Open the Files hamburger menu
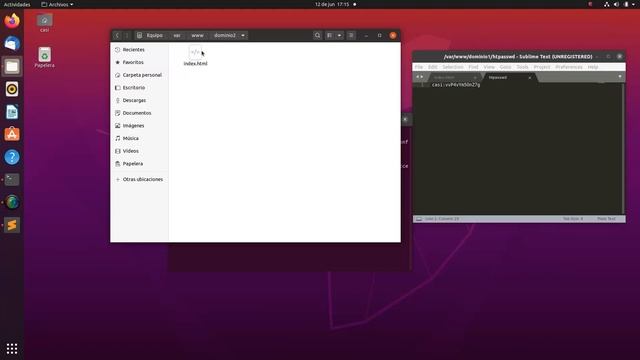Image resolution: width=640 pixels, height=360 pixels. pos(351,36)
